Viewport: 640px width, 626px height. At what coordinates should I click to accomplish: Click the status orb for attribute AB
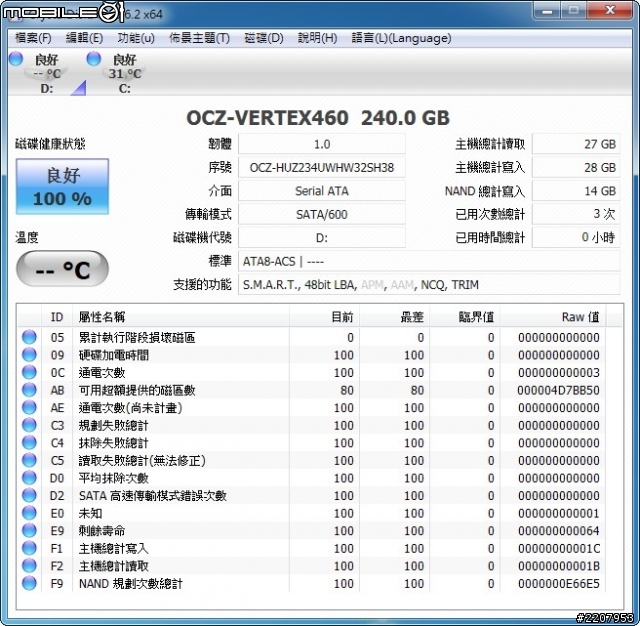click(x=29, y=390)
